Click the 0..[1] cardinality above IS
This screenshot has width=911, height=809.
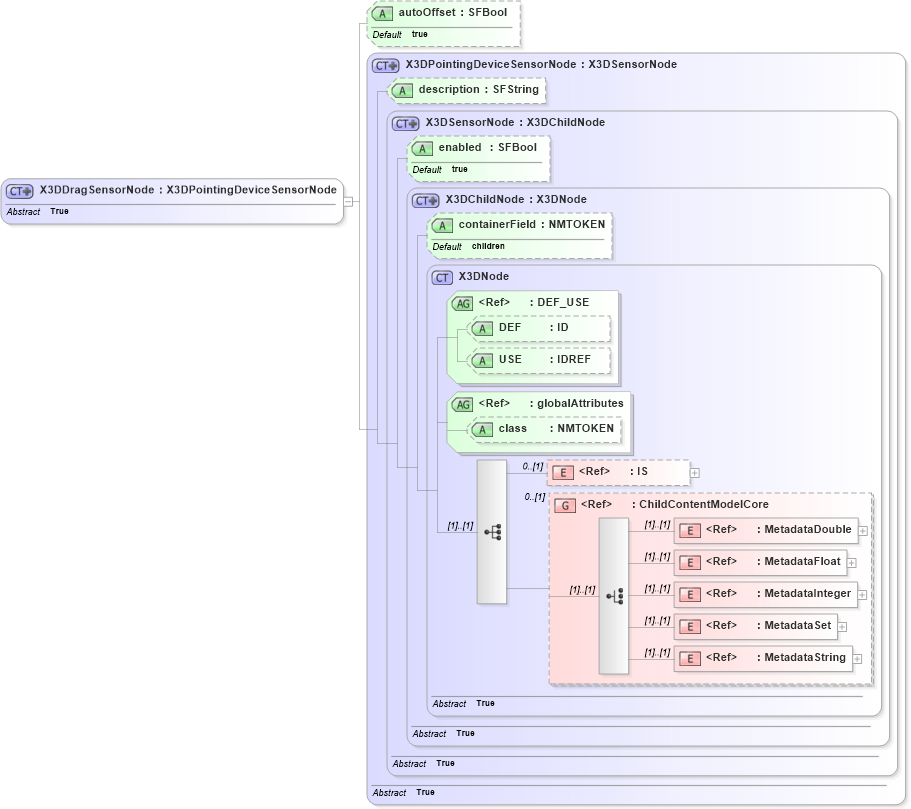tap(532, 466)
